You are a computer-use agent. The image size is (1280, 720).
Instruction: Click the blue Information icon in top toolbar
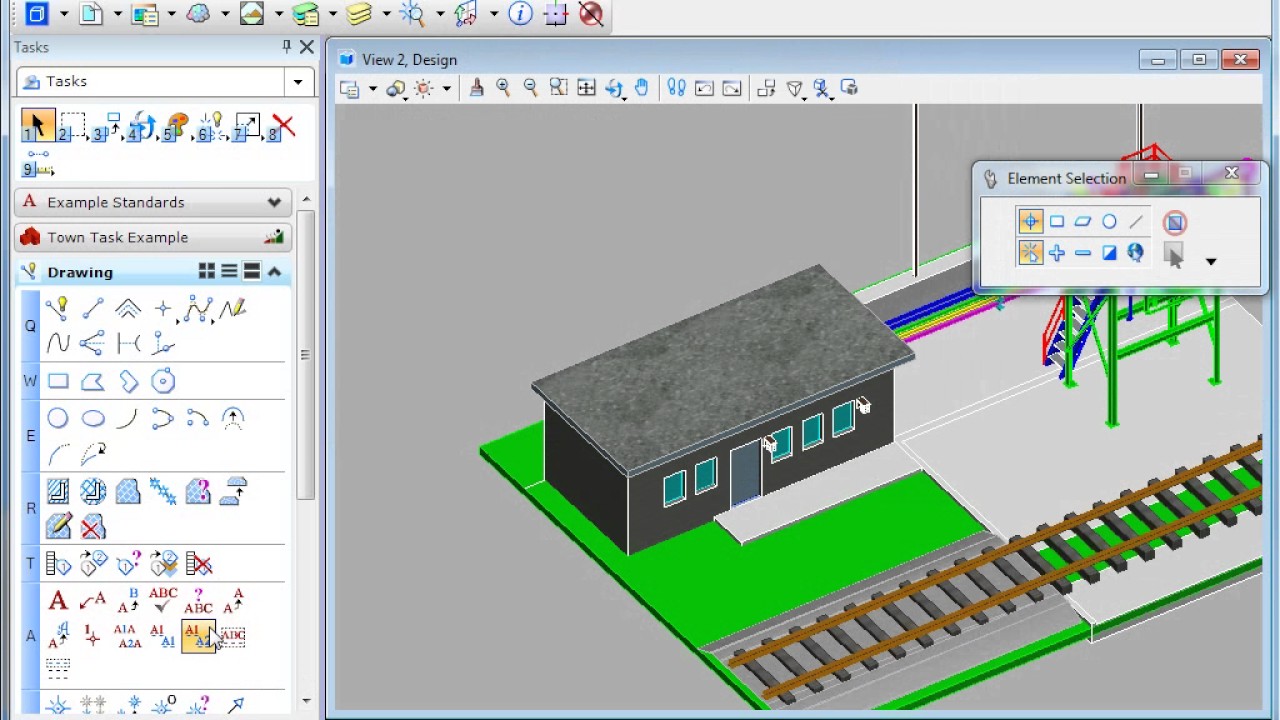[x=520, y=13]
